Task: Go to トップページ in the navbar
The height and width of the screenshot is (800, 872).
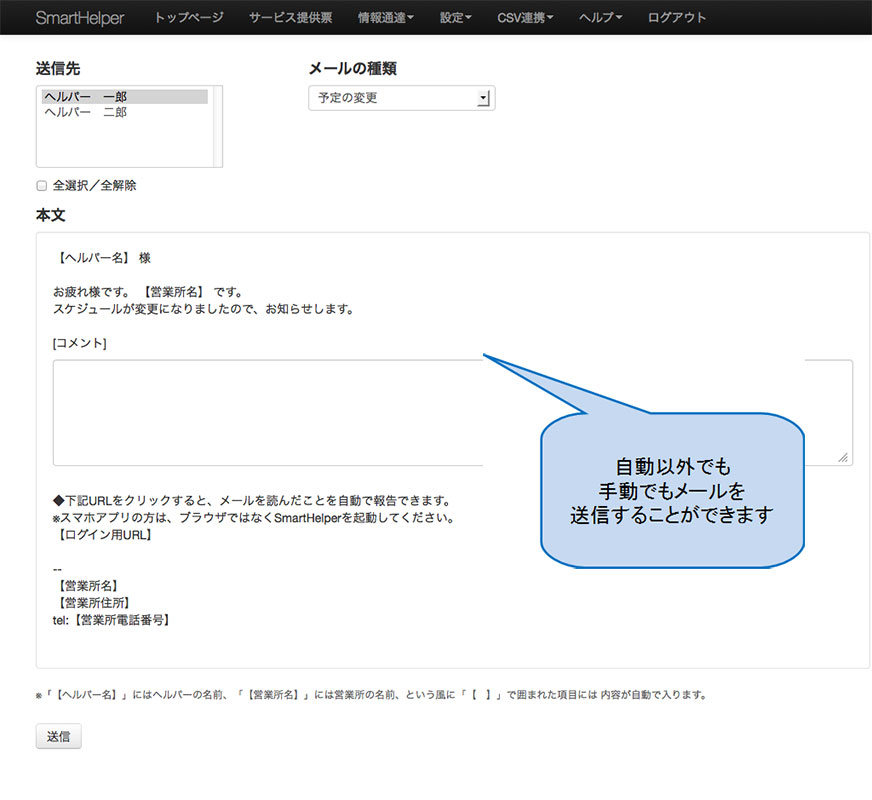Action: (189, 18)
